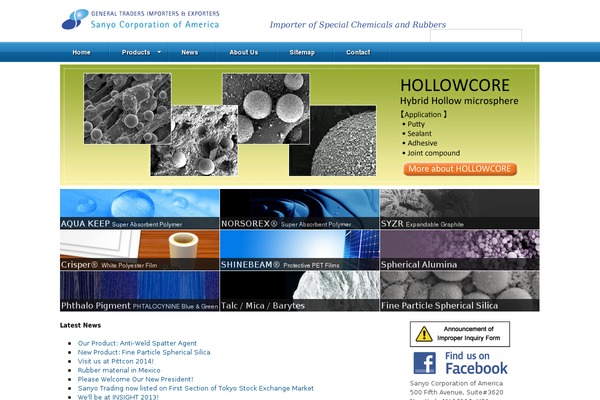The image size is (600, 400).
Task: Click the first SEM microsphere image in banner
Action: [127, 109]
